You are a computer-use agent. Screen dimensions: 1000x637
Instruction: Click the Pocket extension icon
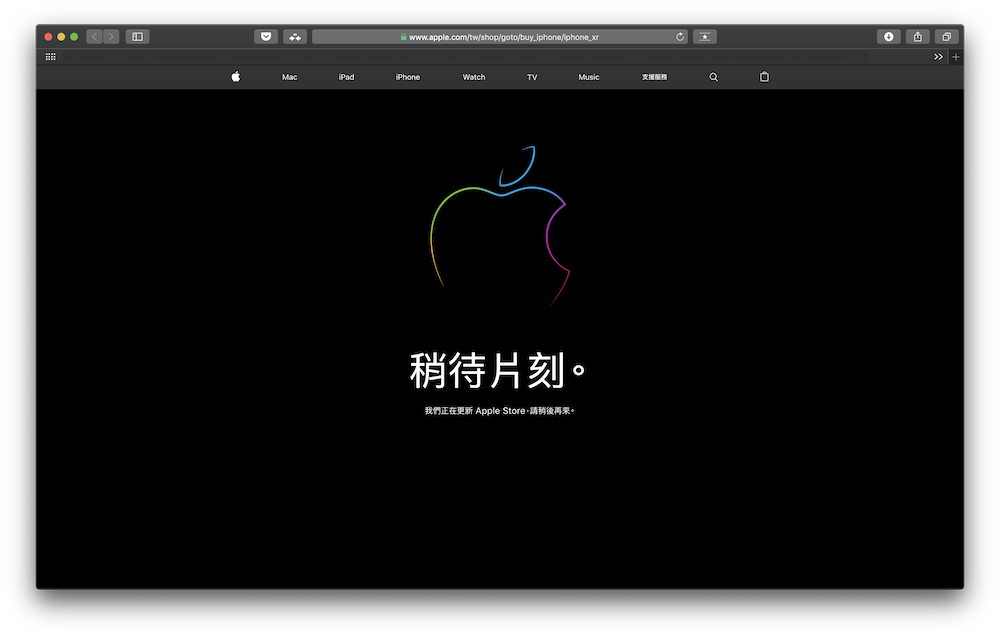pos(266,37)
